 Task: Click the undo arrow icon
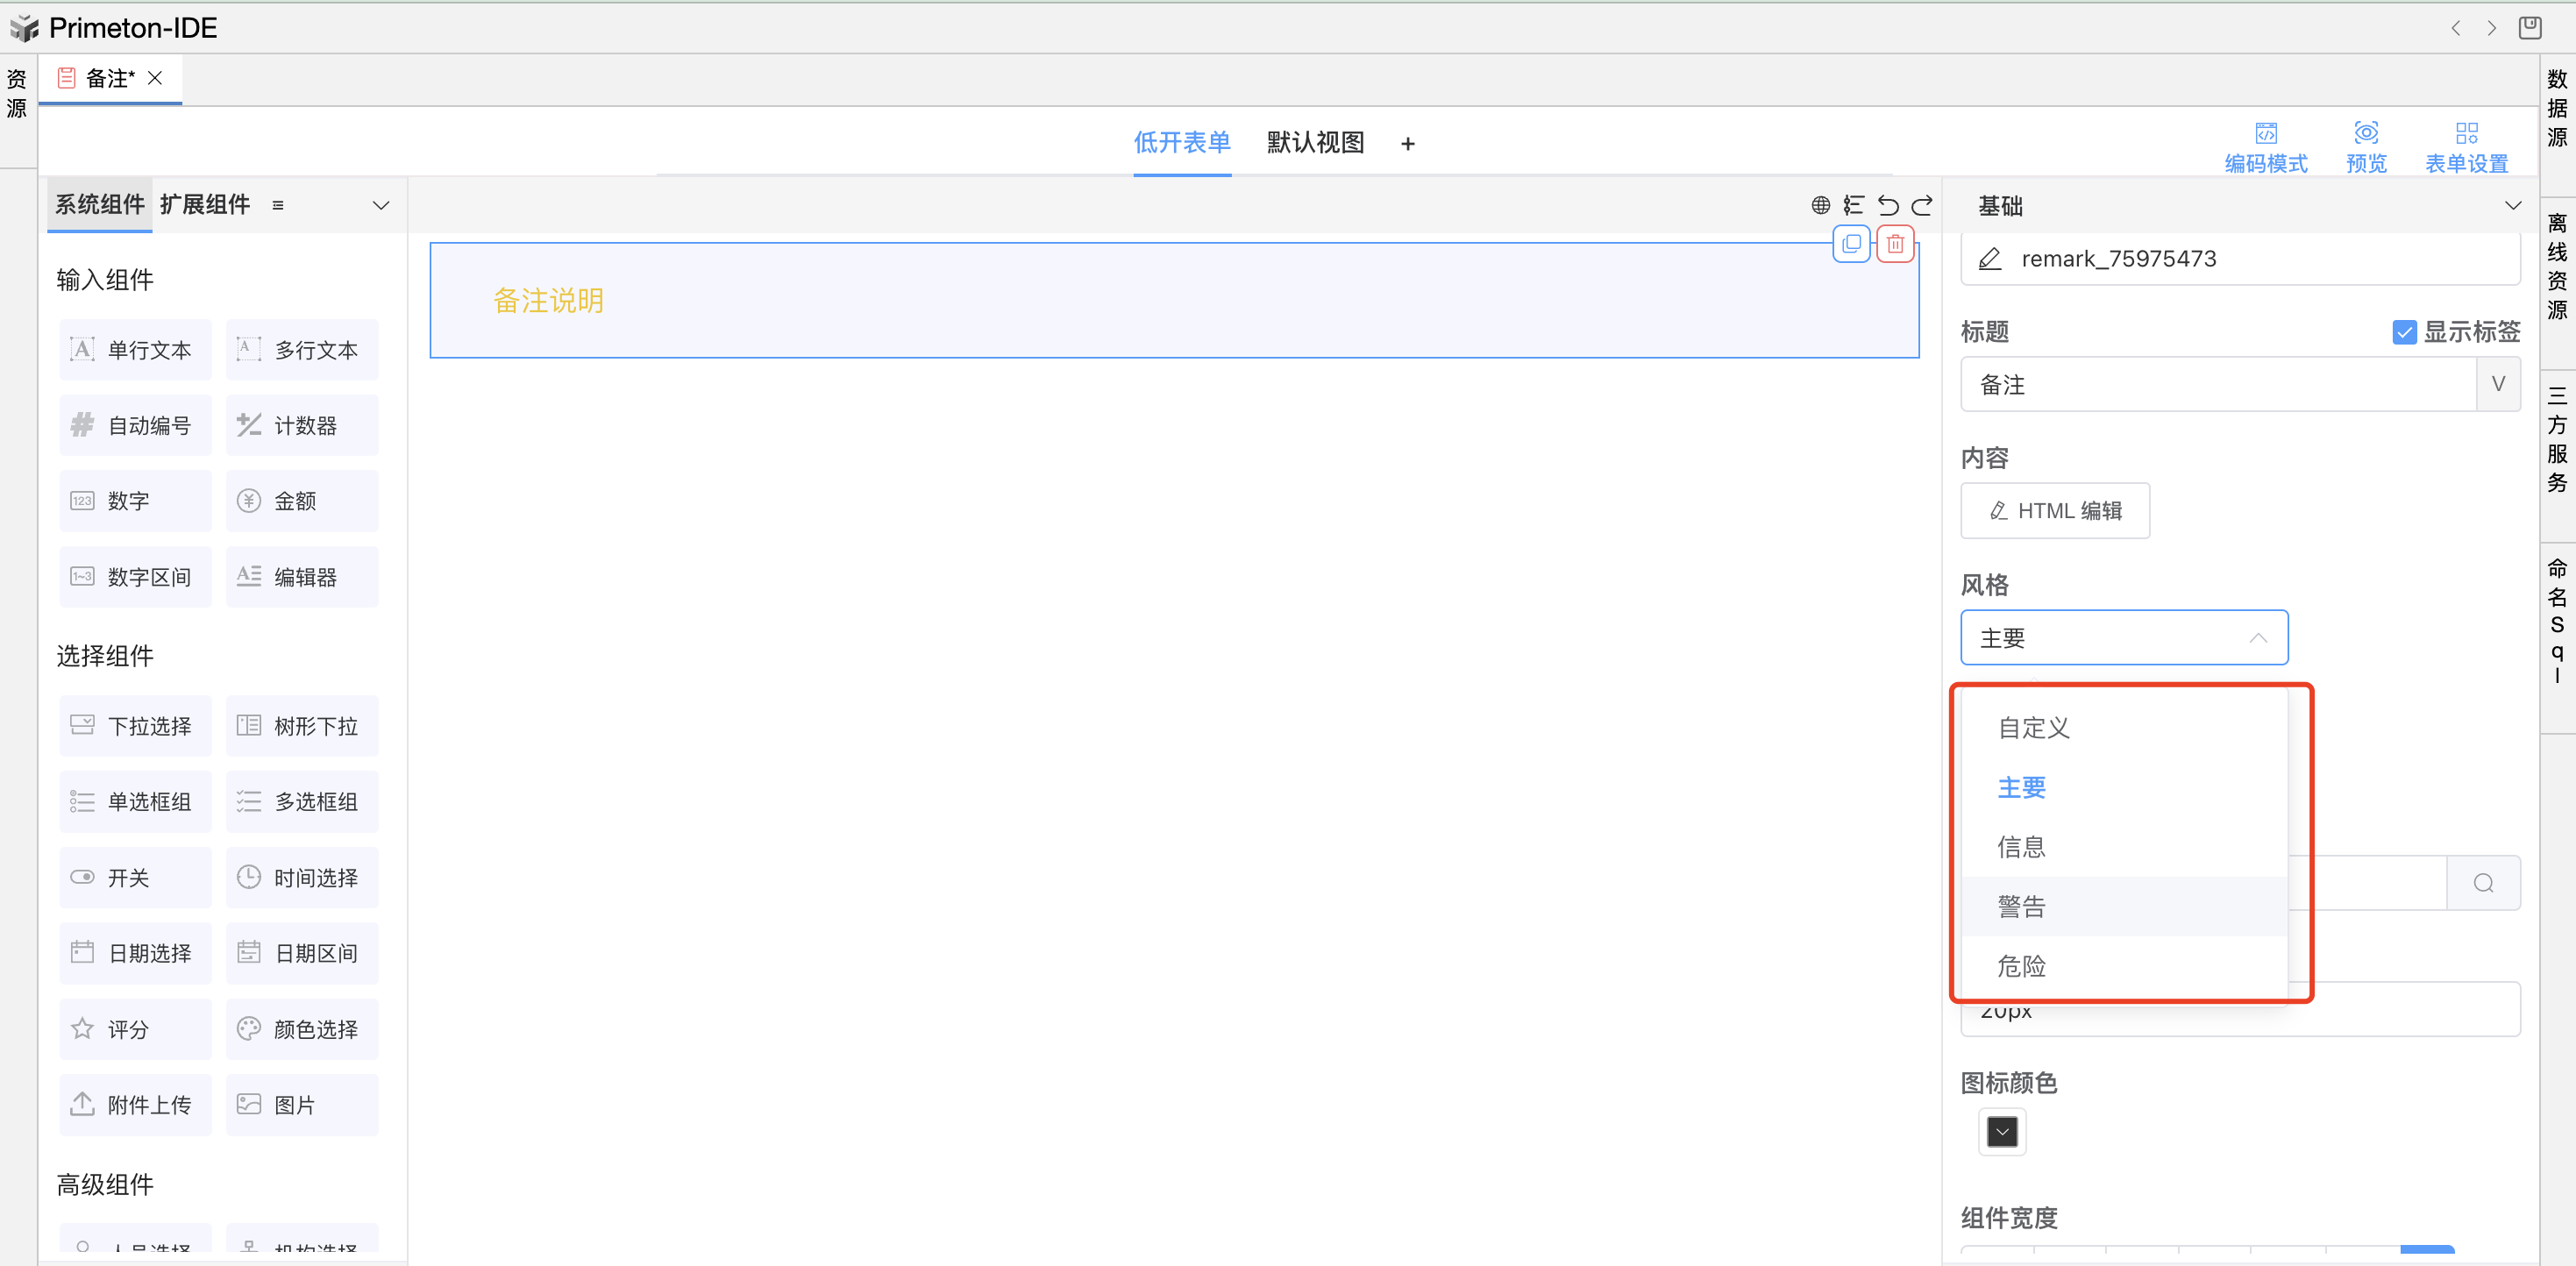coord(1888,205)
